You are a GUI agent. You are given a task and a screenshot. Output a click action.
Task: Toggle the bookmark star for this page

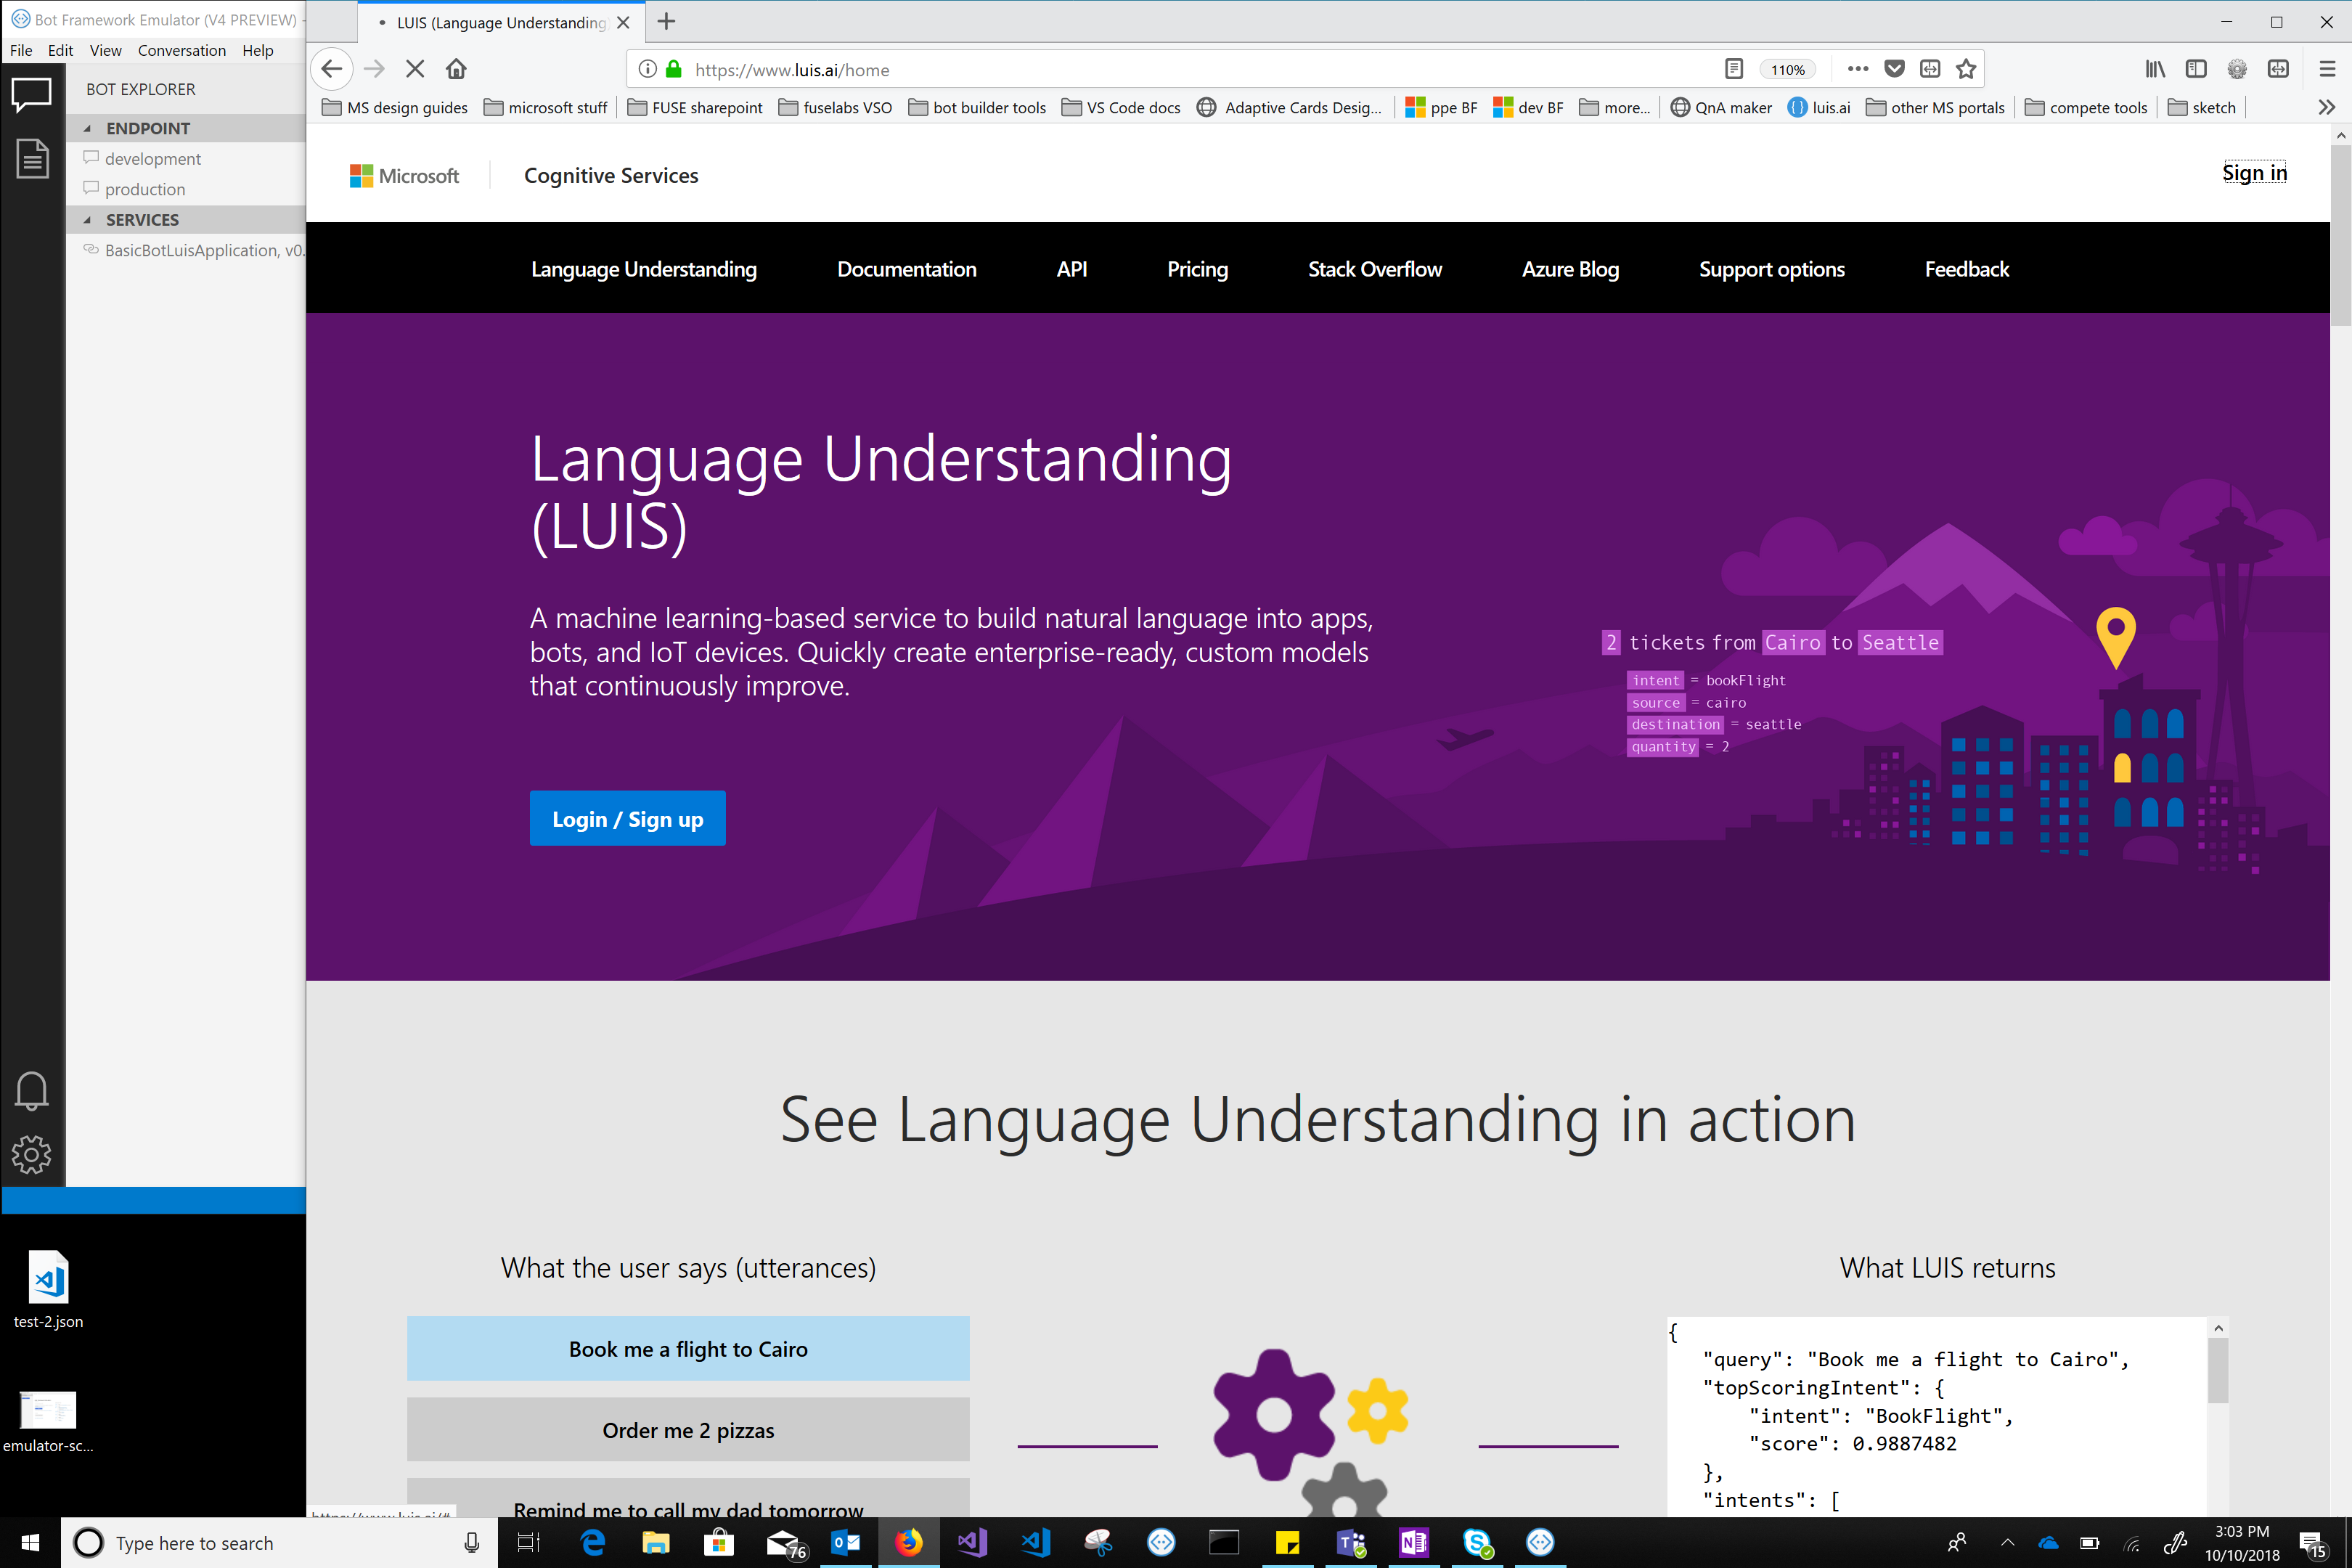coord(1966,68)
